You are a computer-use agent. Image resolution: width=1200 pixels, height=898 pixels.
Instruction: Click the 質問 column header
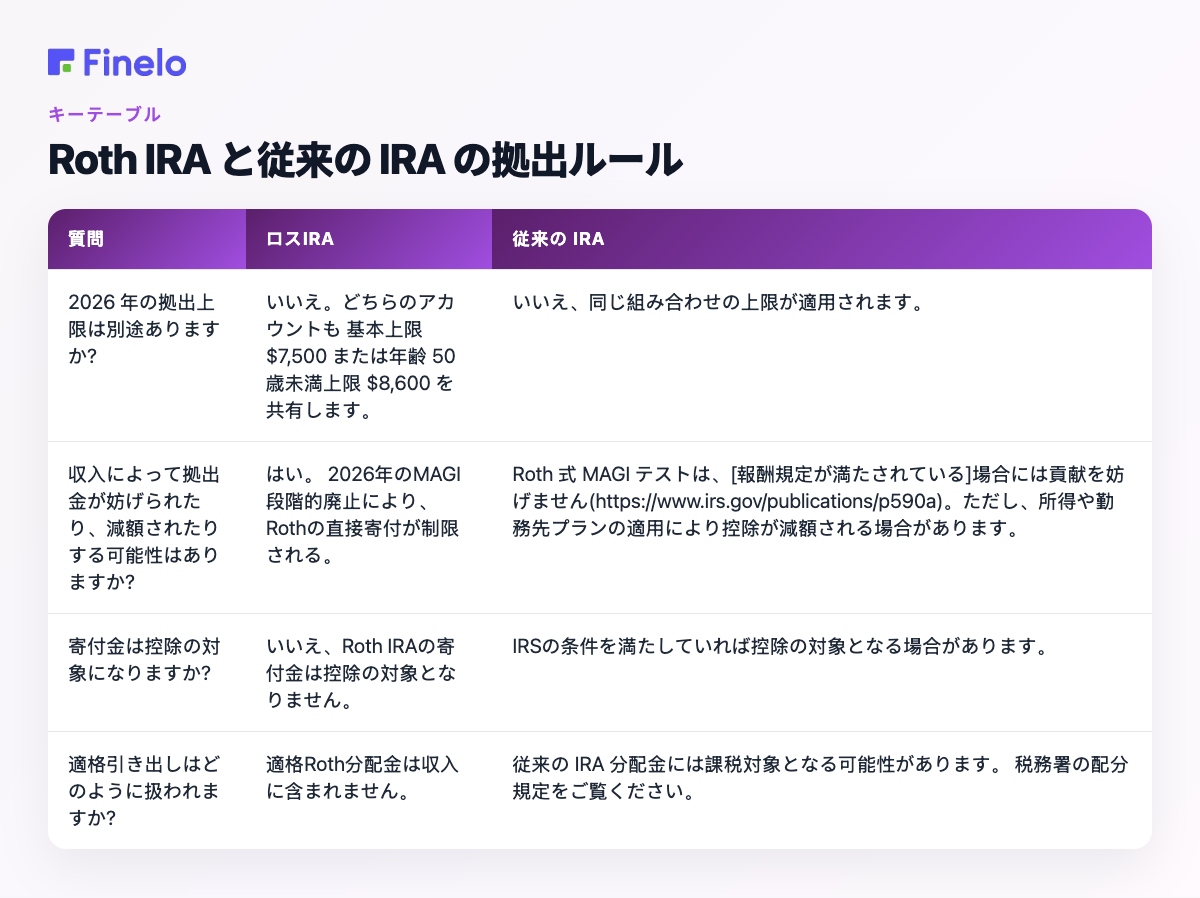(x=147, y=239)
